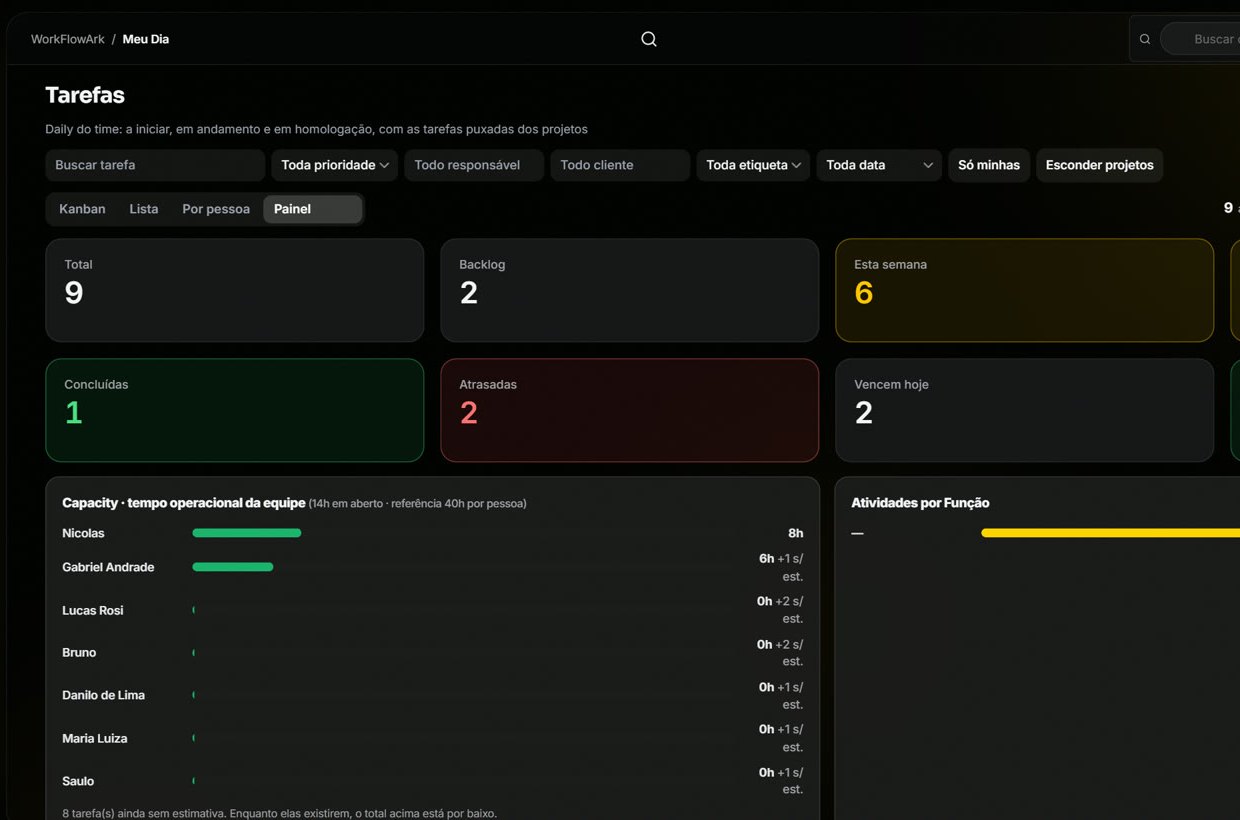Viewport: 1240px width, 820px height.
Task: Open the Esta semana card
Action: pos(1025,290)
